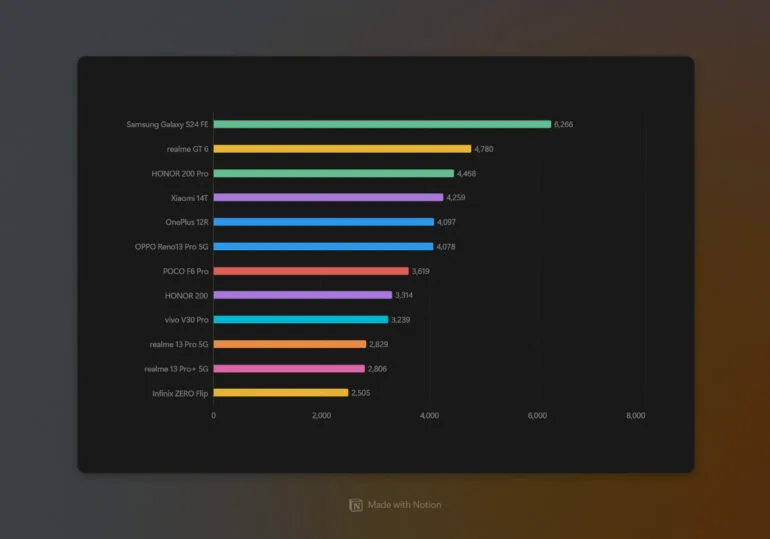Click the value 2,829
Image resolution: width=770 pixels, height=539 pixels.
pos(379,345)
